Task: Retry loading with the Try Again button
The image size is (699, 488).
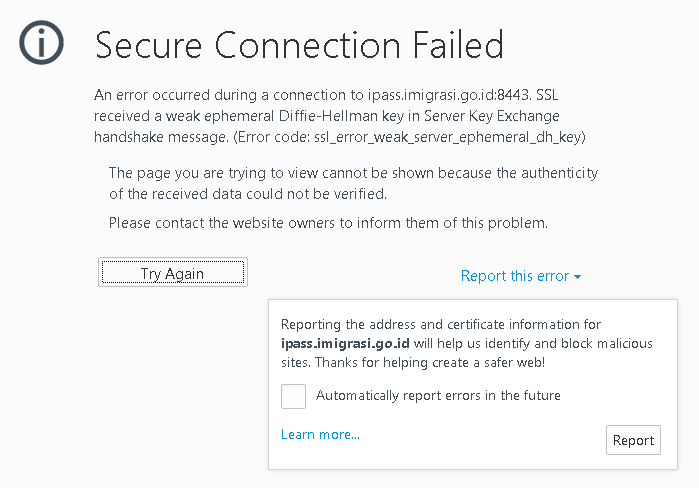Action: [x=173, y=272]
